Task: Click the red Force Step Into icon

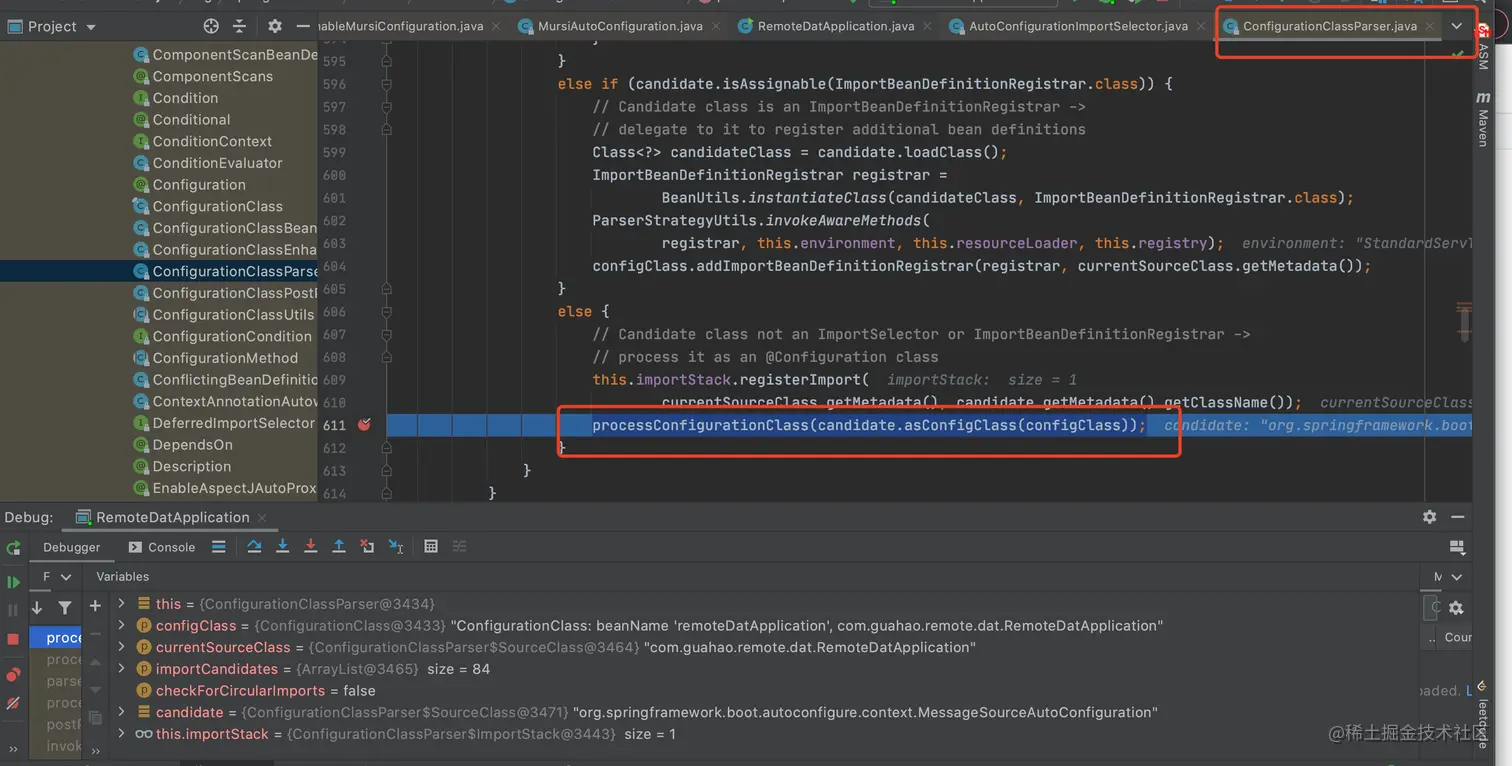Action: pyautogui.click(x=310, y=546)
